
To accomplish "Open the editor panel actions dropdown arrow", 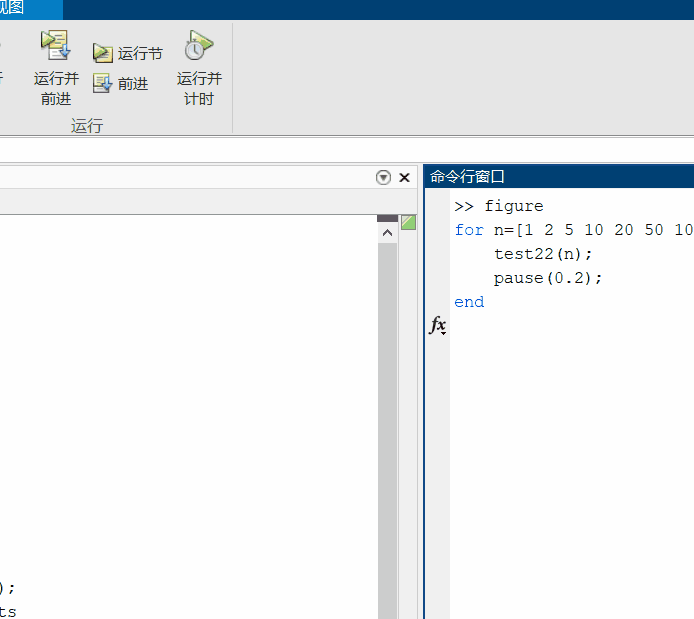I will point(383,177).
